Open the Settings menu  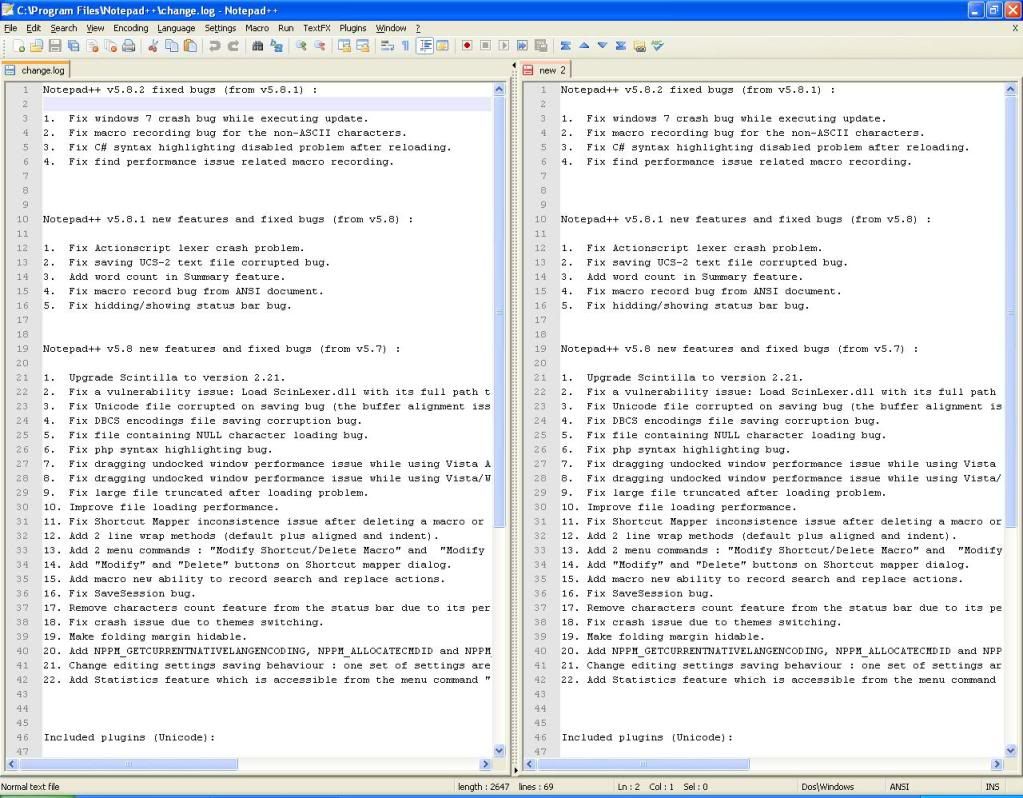pyautogui.click(x=220, y=28)
